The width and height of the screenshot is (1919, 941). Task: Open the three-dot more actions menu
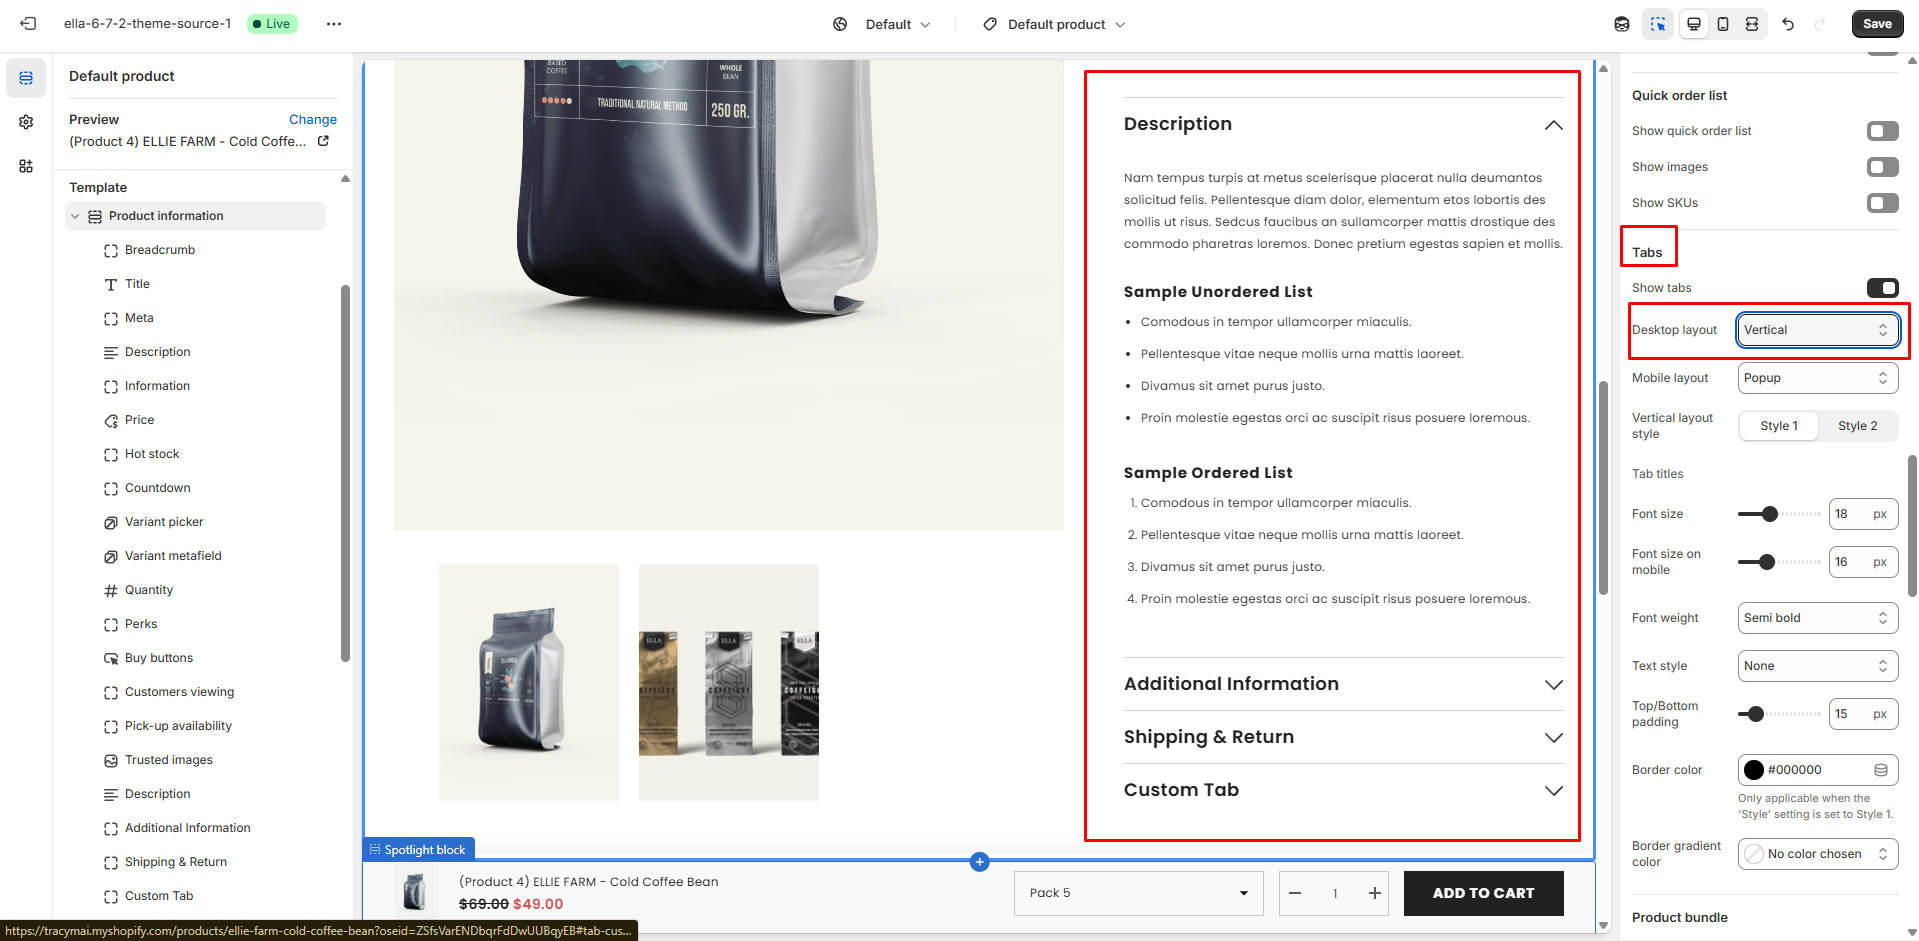(x=334, y=24)
